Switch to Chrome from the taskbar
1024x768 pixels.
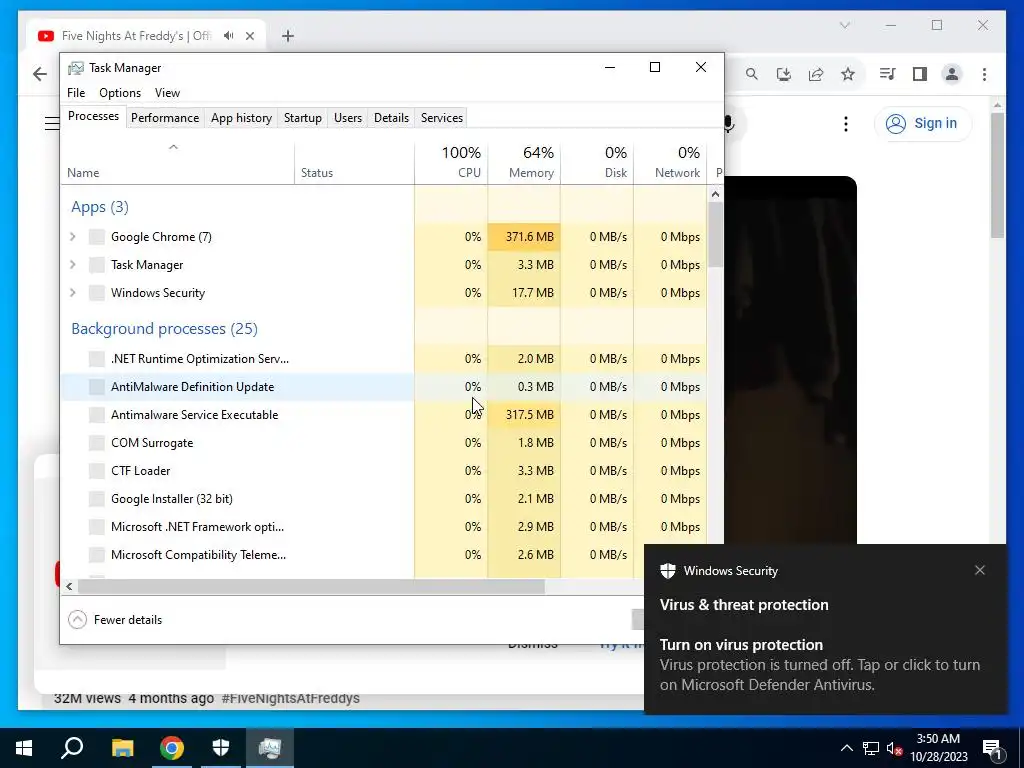172,748
